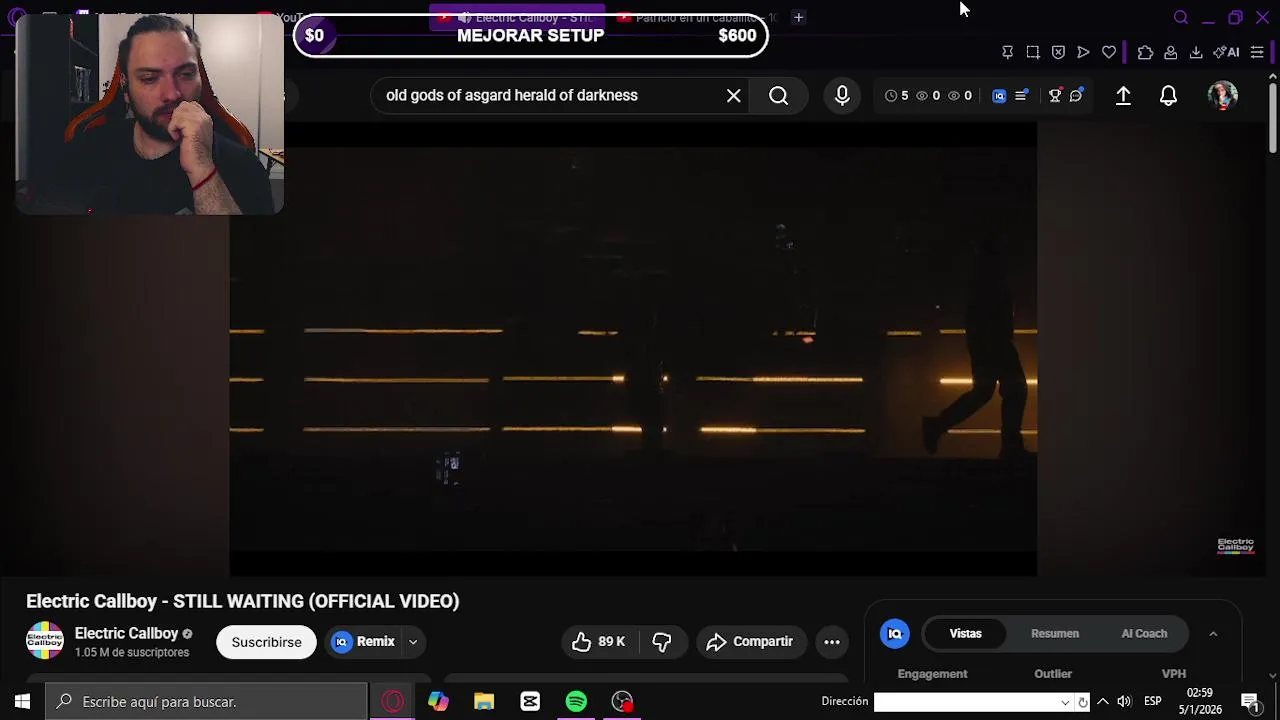1280x720 pixels.
Task: Click the Dirección address input field
Action: pos(967,702)
